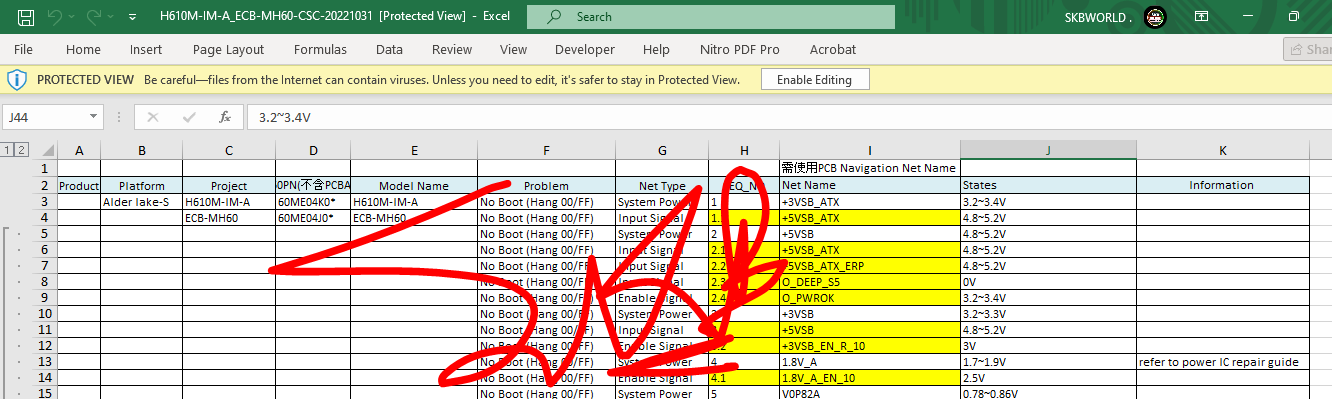Switch to the Insert tab
The width and height of the screenshot is (1332, 399).
[x=146, y=49]
